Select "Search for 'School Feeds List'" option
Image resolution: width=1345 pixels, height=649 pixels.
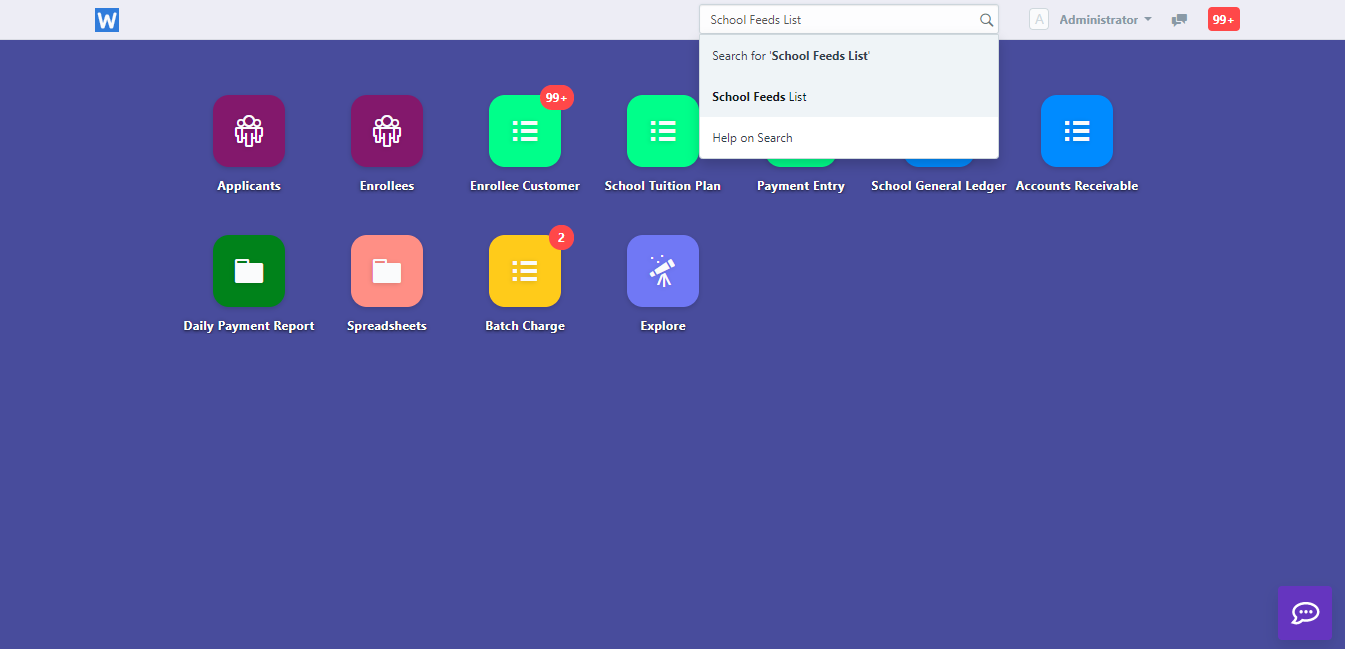[849, 56]
